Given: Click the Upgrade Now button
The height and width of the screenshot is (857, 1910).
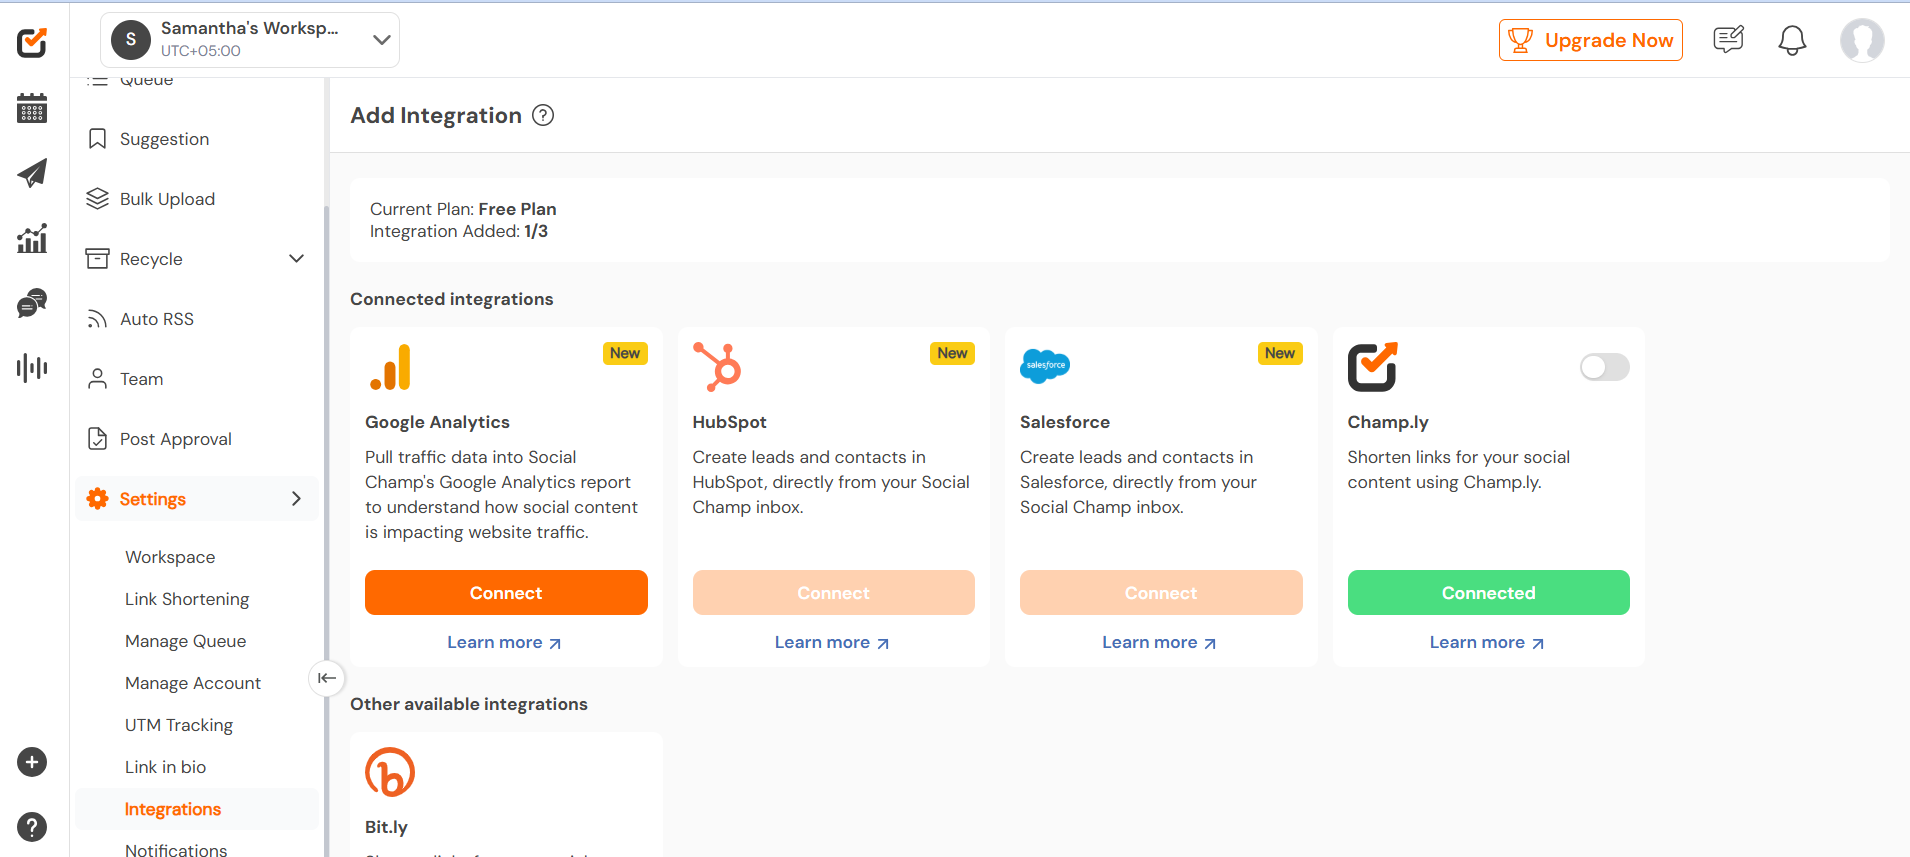Looking at the screenshot, I should 1590,40.
